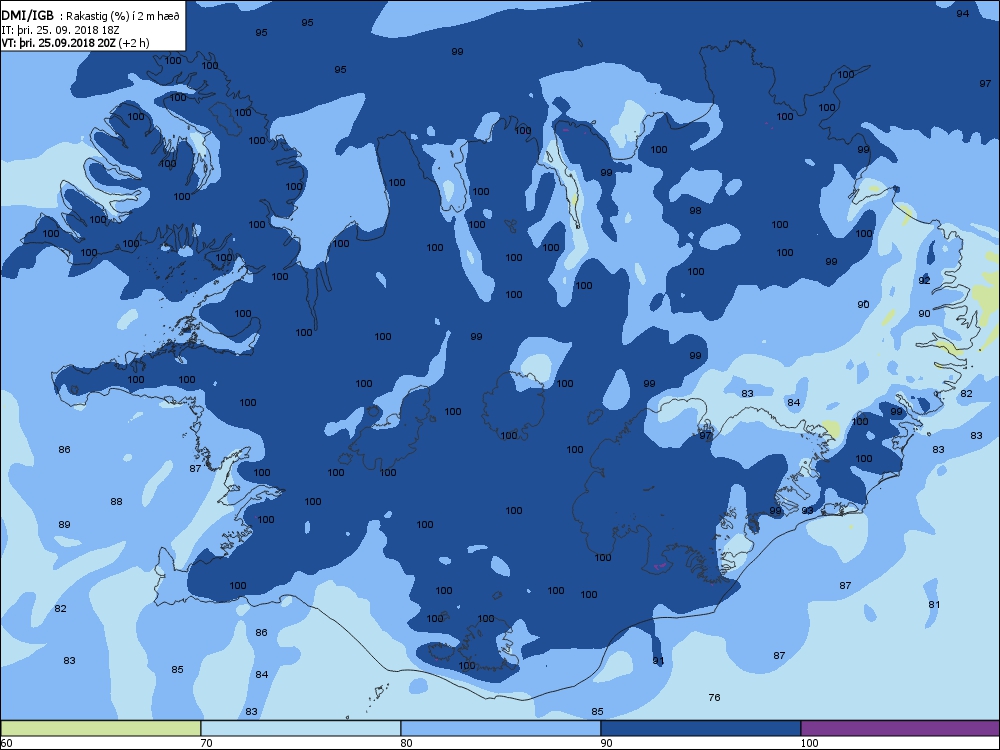Click the legend scale label "80"

[x=406, y=743]
